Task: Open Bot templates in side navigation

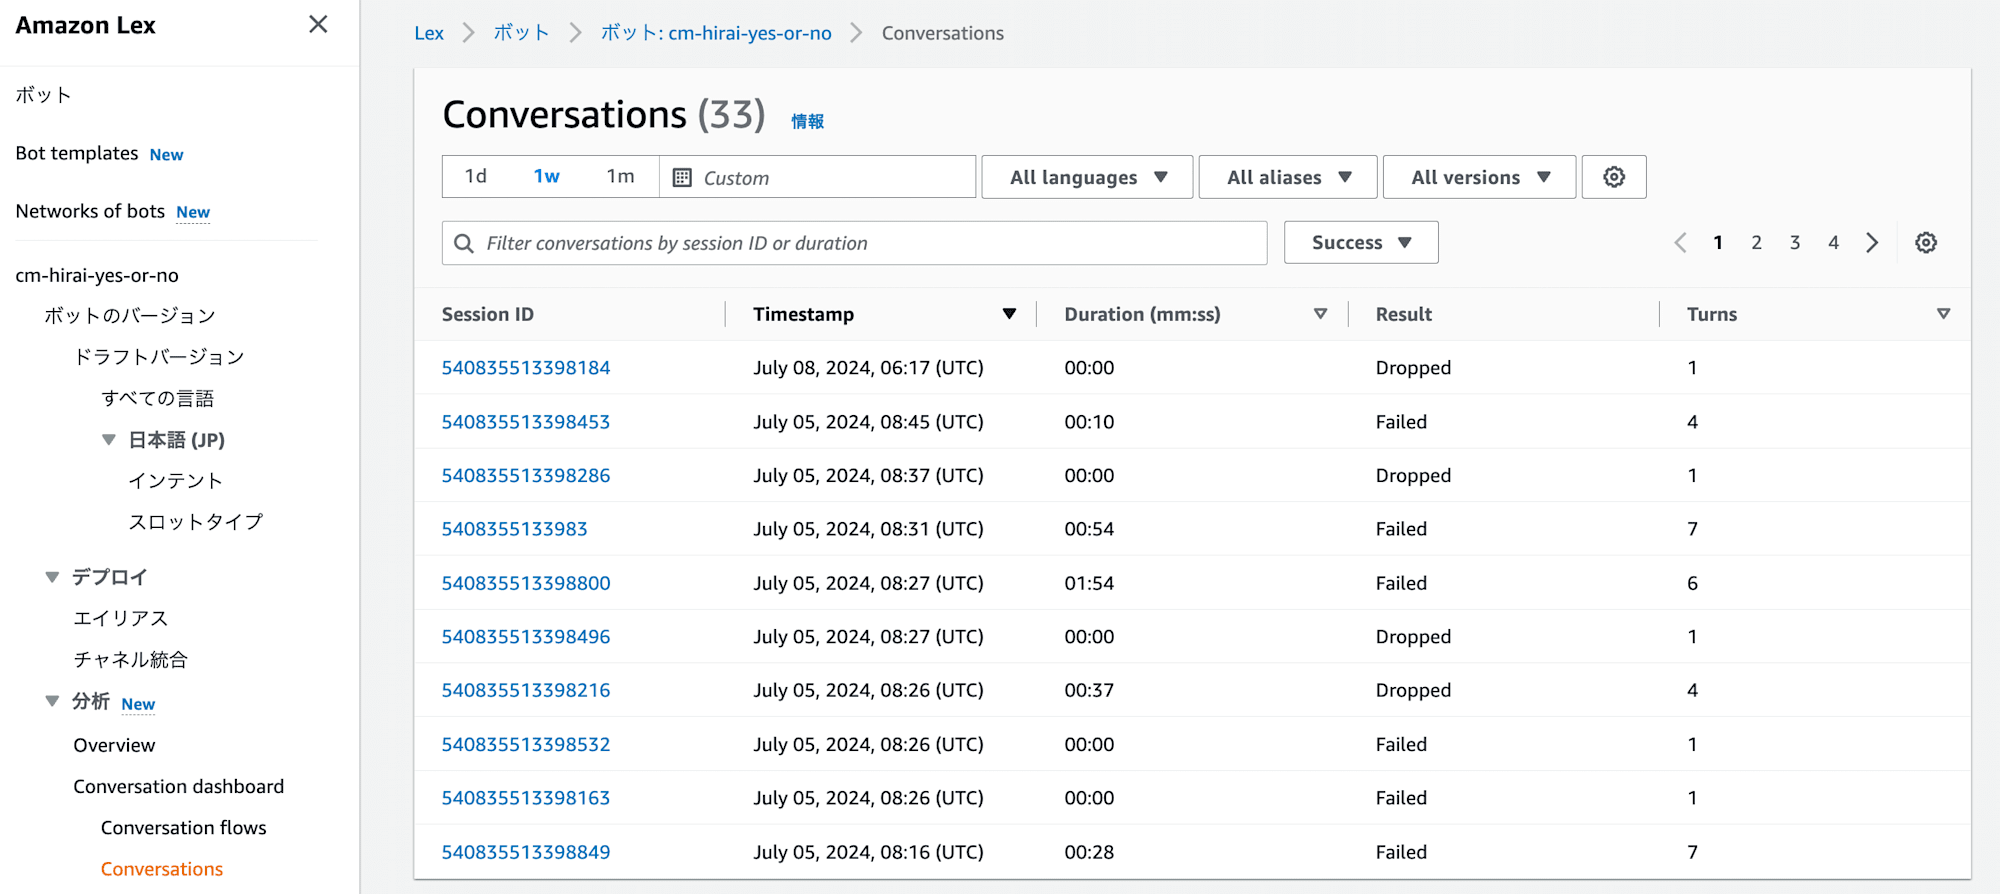Action: [77, 153]
